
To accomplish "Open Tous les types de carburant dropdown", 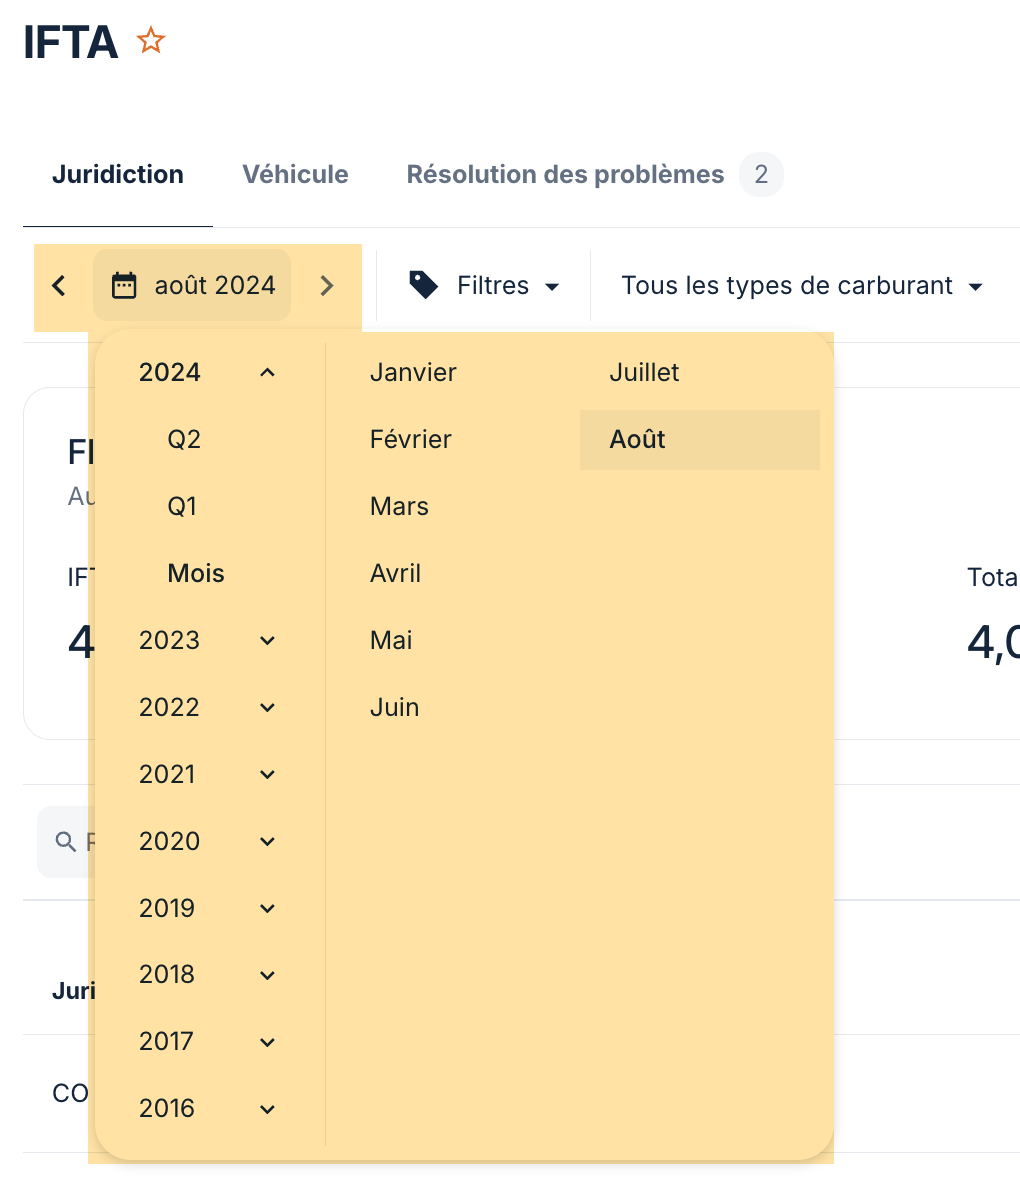I will [x=801, y=286].
